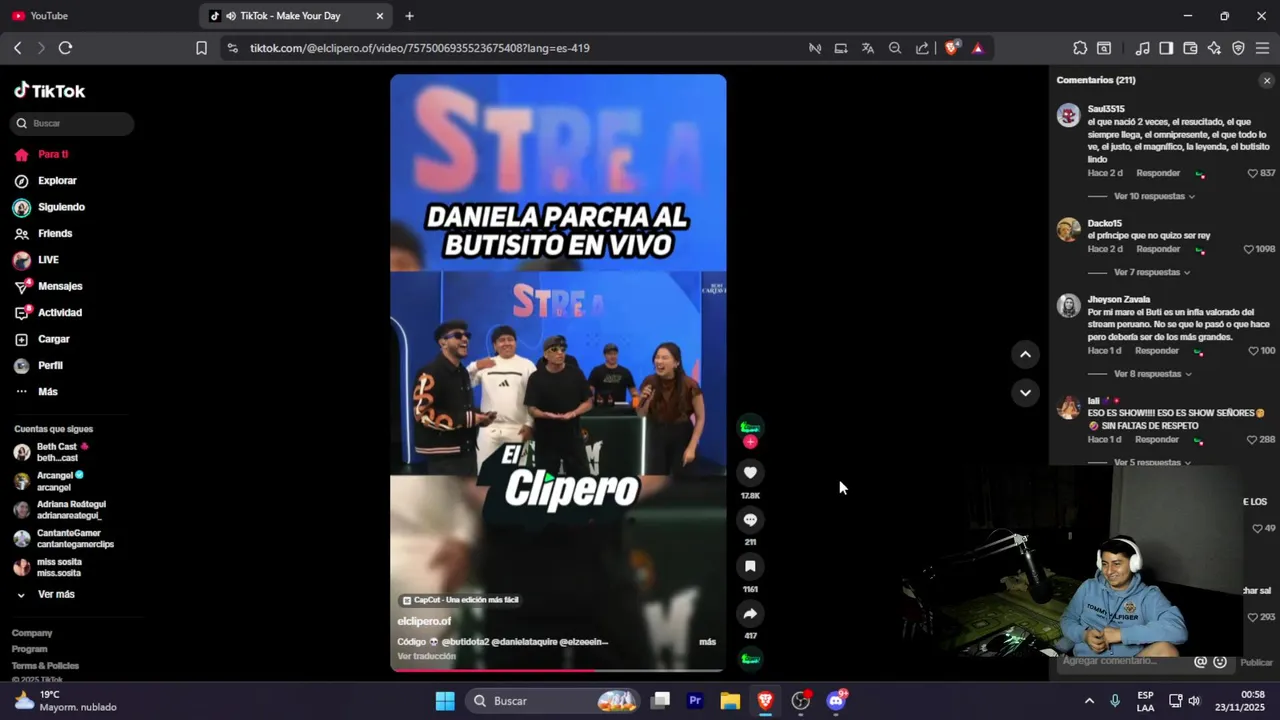This screenshot has width=1280, height=720.
Task: Switch to the YouTube browser tab
Action: [96, 16]
